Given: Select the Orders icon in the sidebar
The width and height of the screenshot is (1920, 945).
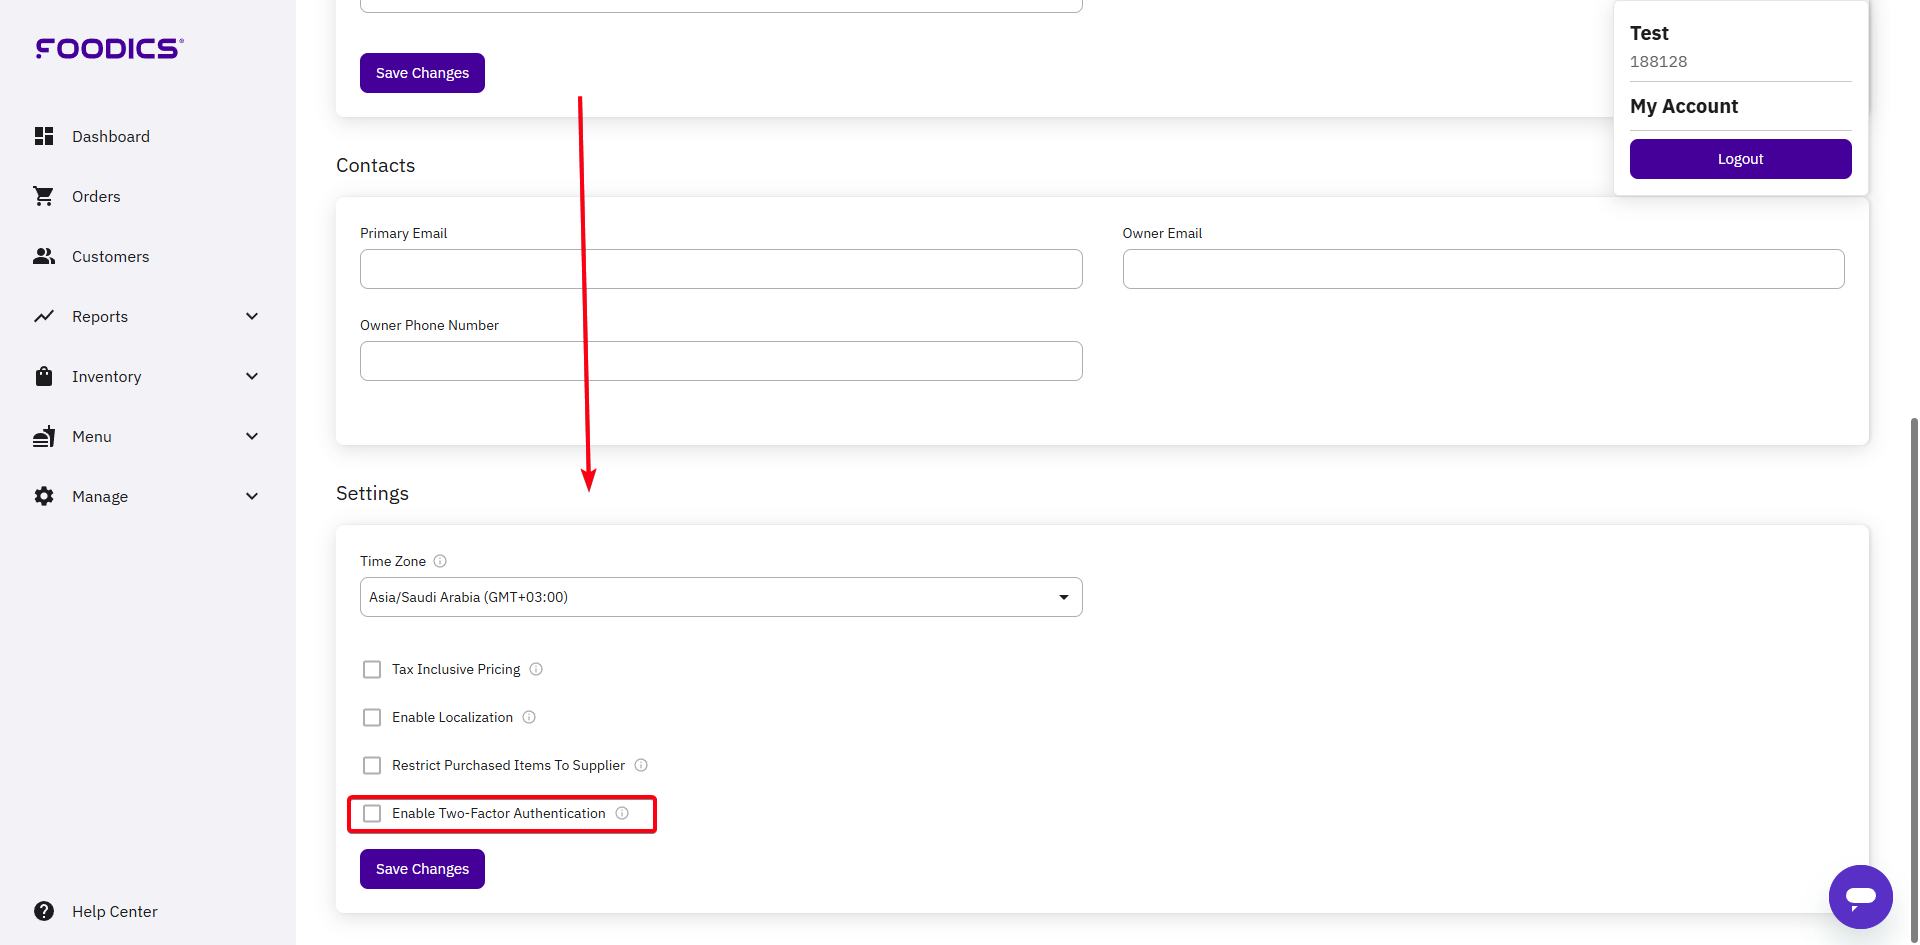Looking at the screenshot, I should tap(44, 196).
